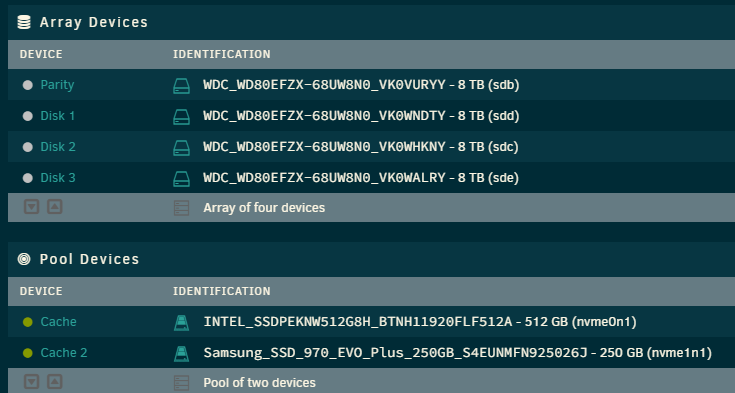Click IDENTIFICATION column header in Array Devices
This screenshot has width=735, height=393.
tap(222, 54)
